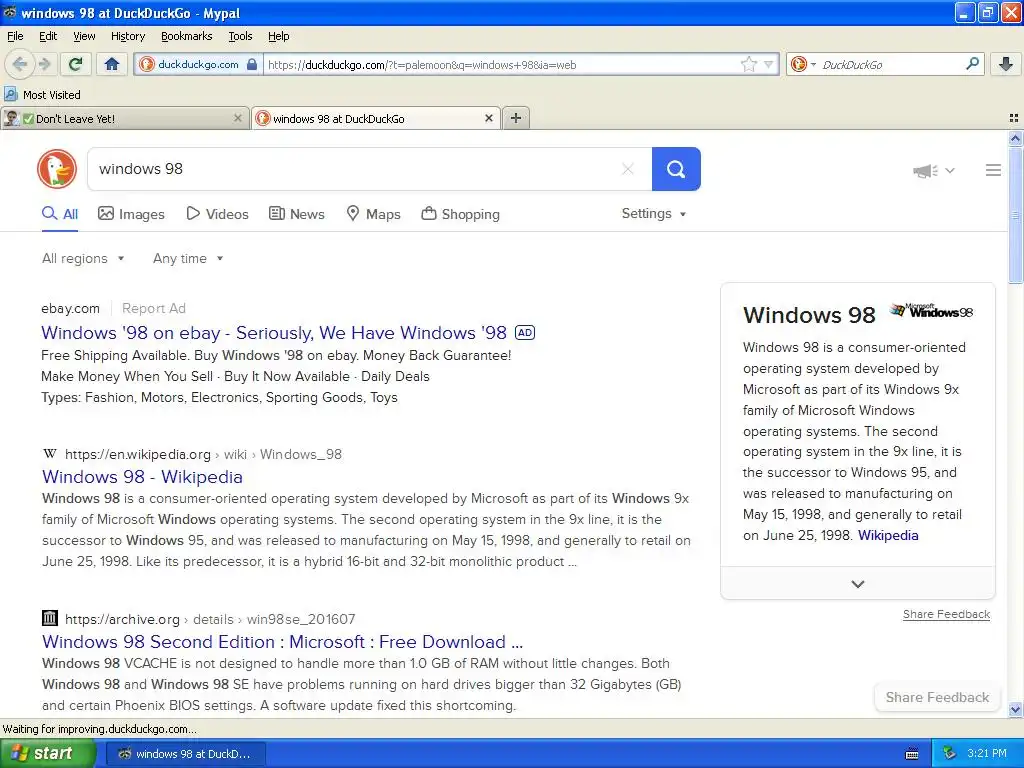Image resolution: width=1024 pixels, height=768 pixels.
Task: Open the Home page icon
Action: (x=112, y=64)
